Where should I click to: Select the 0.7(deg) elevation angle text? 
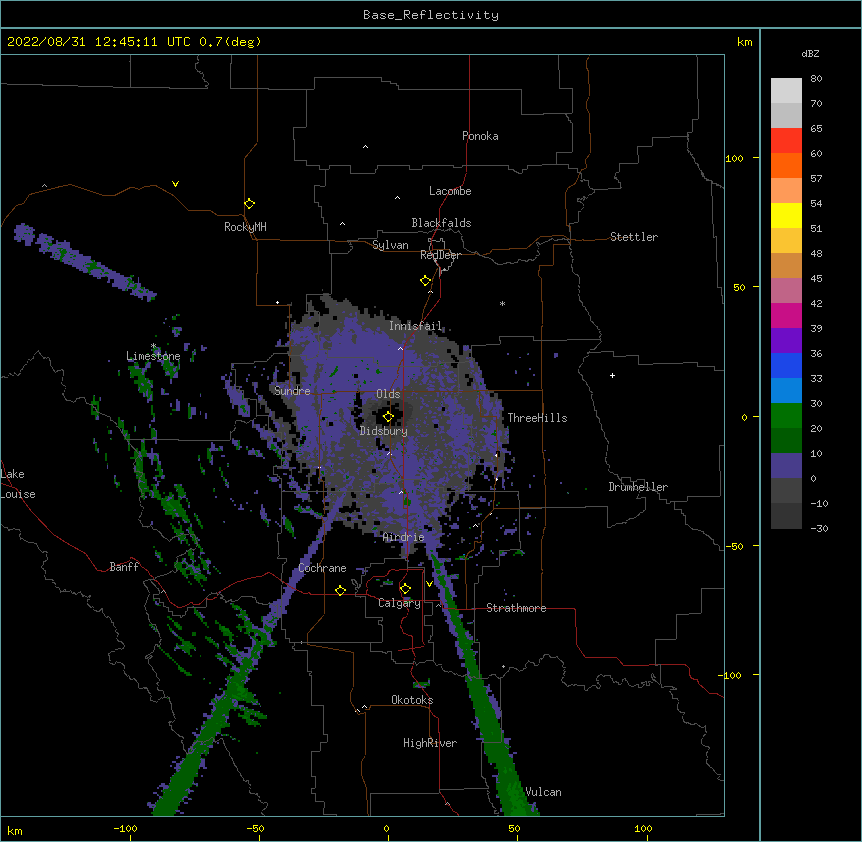click(230, 42)
